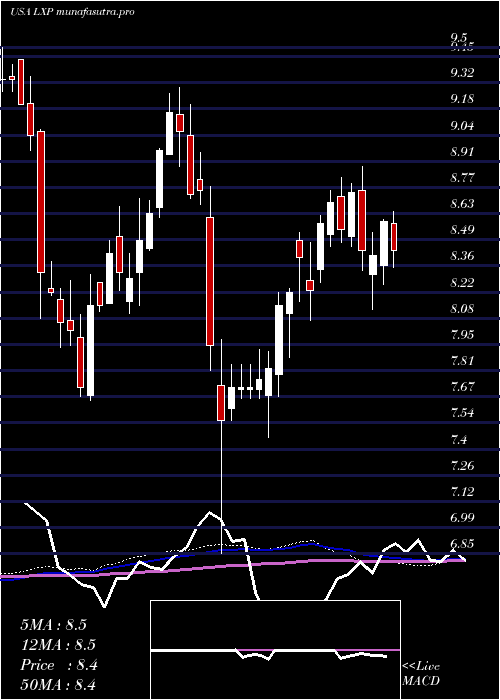Select the 9.32 price axis label

pos(462,72)
